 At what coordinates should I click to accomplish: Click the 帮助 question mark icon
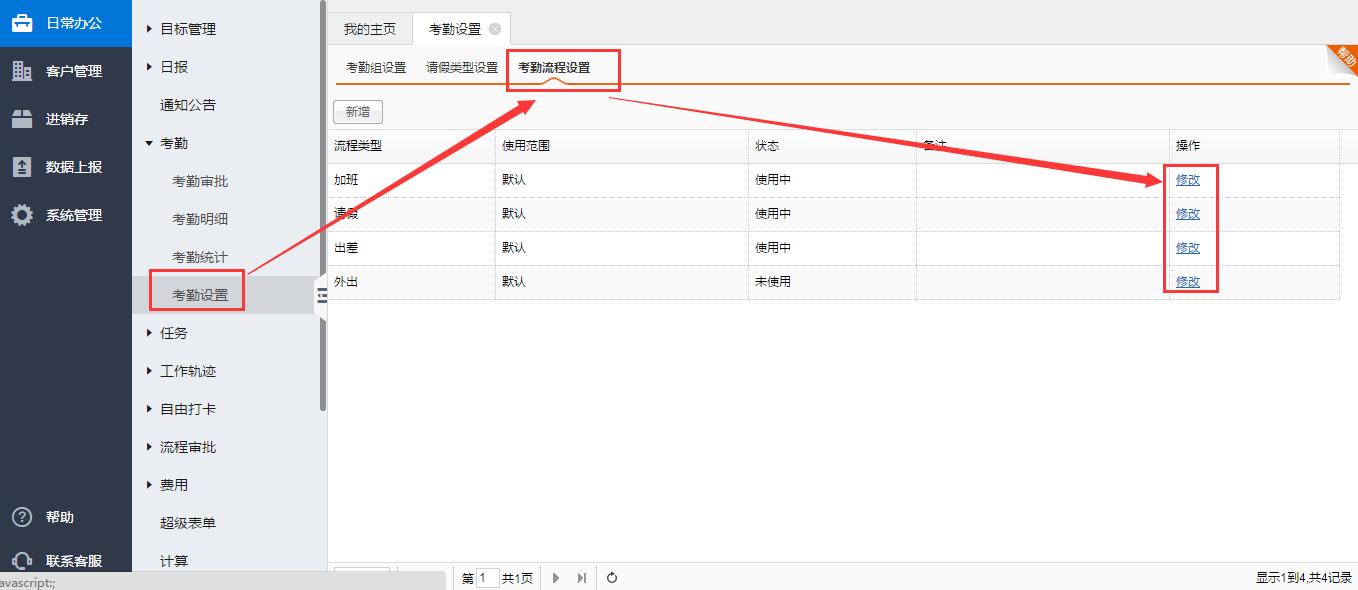(22, 517)
